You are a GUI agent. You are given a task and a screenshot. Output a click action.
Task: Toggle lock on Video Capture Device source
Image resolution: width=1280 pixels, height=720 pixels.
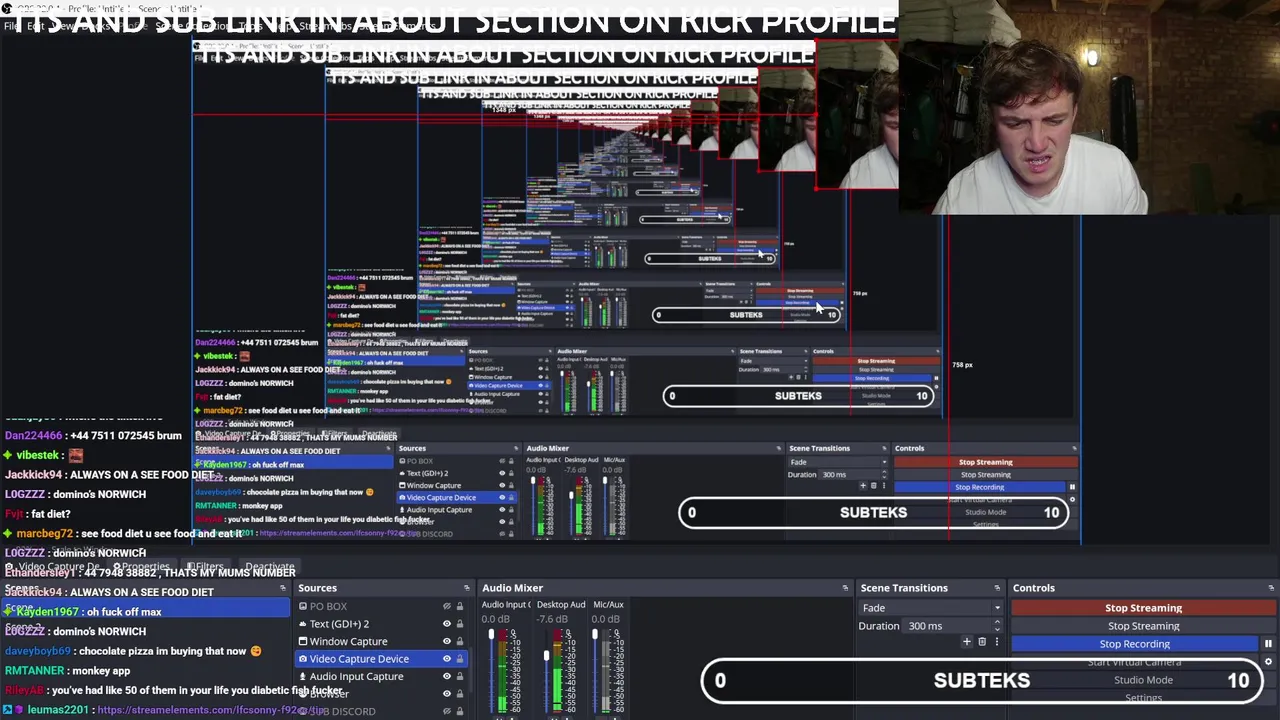[460, 659]
